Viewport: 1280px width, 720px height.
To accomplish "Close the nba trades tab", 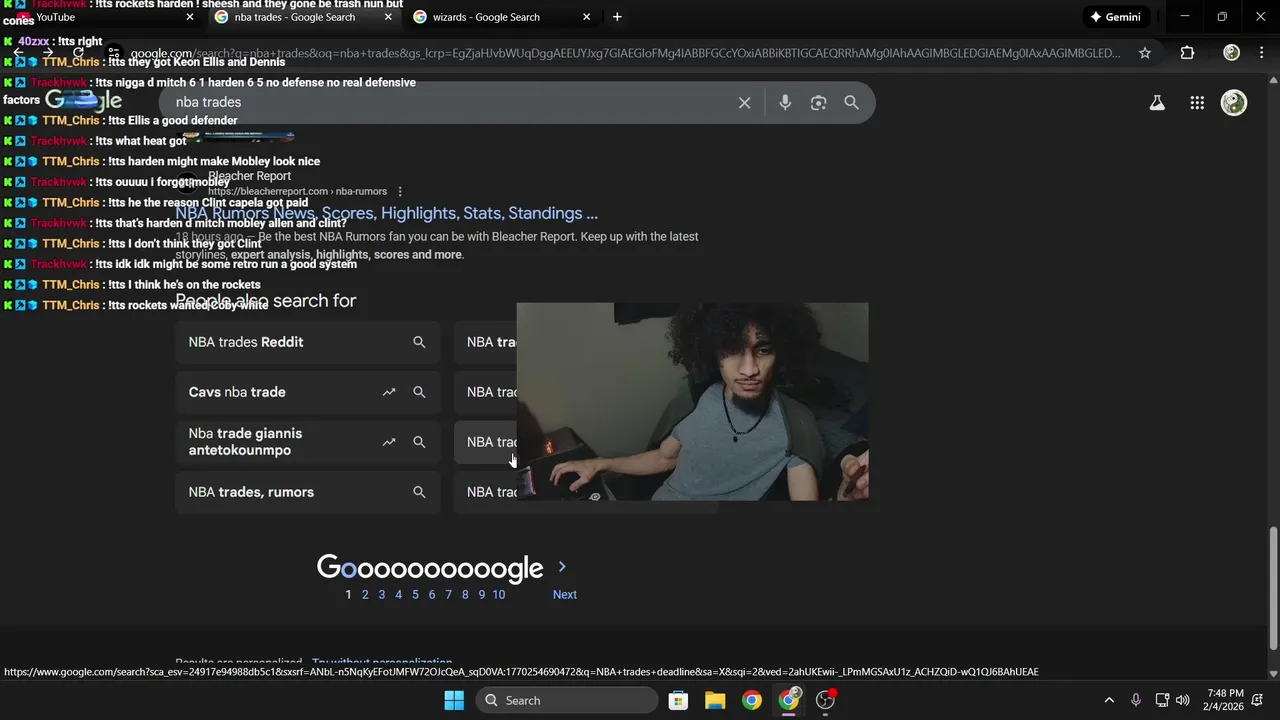I will (x=388, y=17).
